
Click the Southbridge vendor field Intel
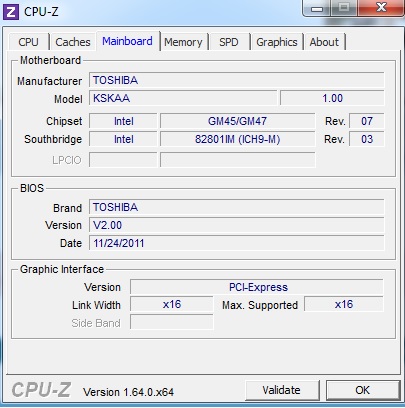tap(123, 139)
